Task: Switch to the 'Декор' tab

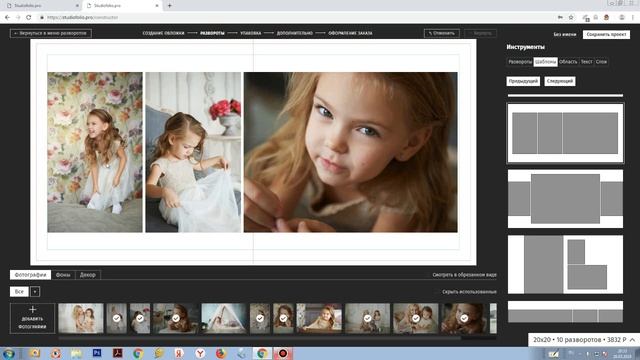Action: (88, 275)
